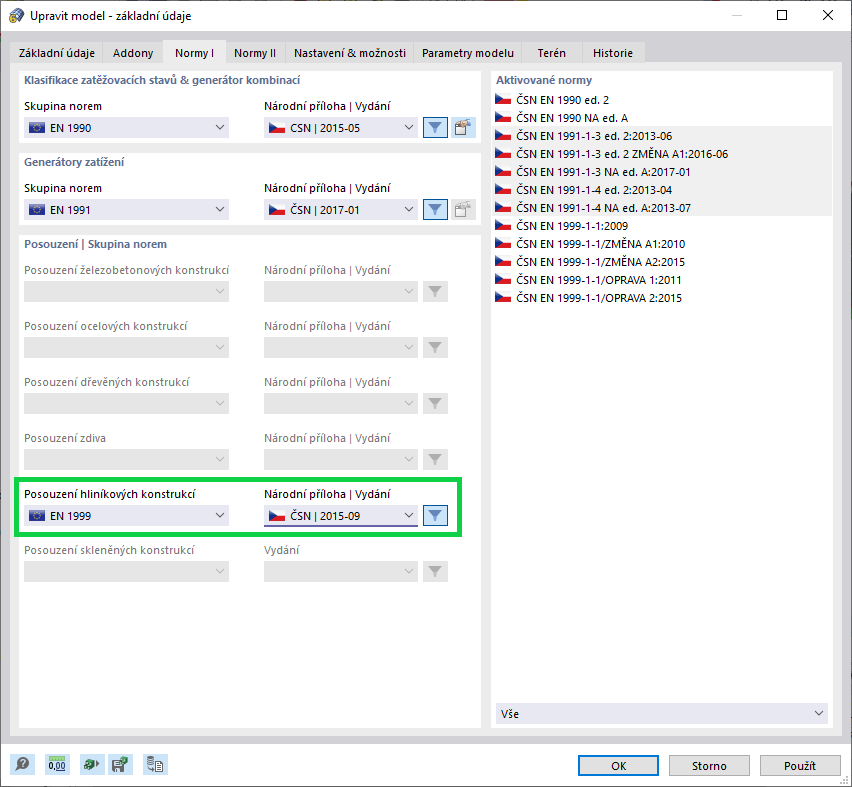Open the ČSN | 2015-09 national annex dropdown
This screenshot has width=852, height=787.
341,516
